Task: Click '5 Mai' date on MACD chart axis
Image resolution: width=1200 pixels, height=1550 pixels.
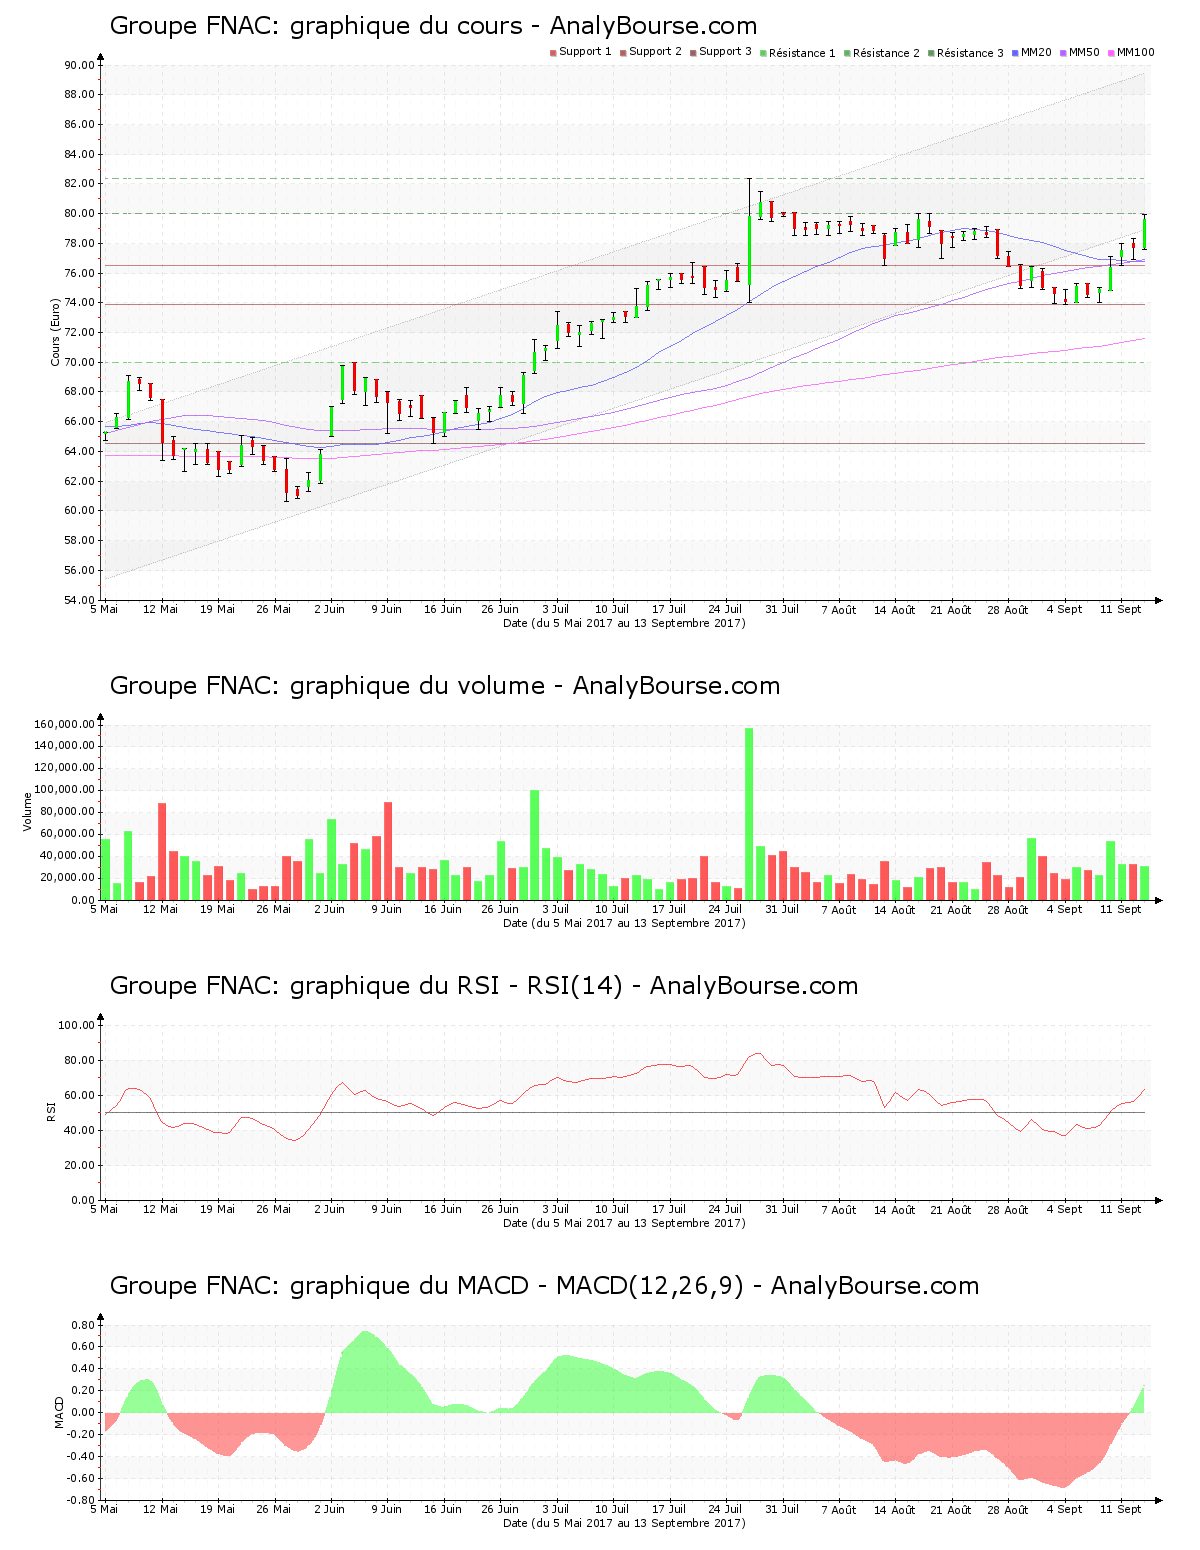Action: pyautogui.click(x=104, y=1509)
